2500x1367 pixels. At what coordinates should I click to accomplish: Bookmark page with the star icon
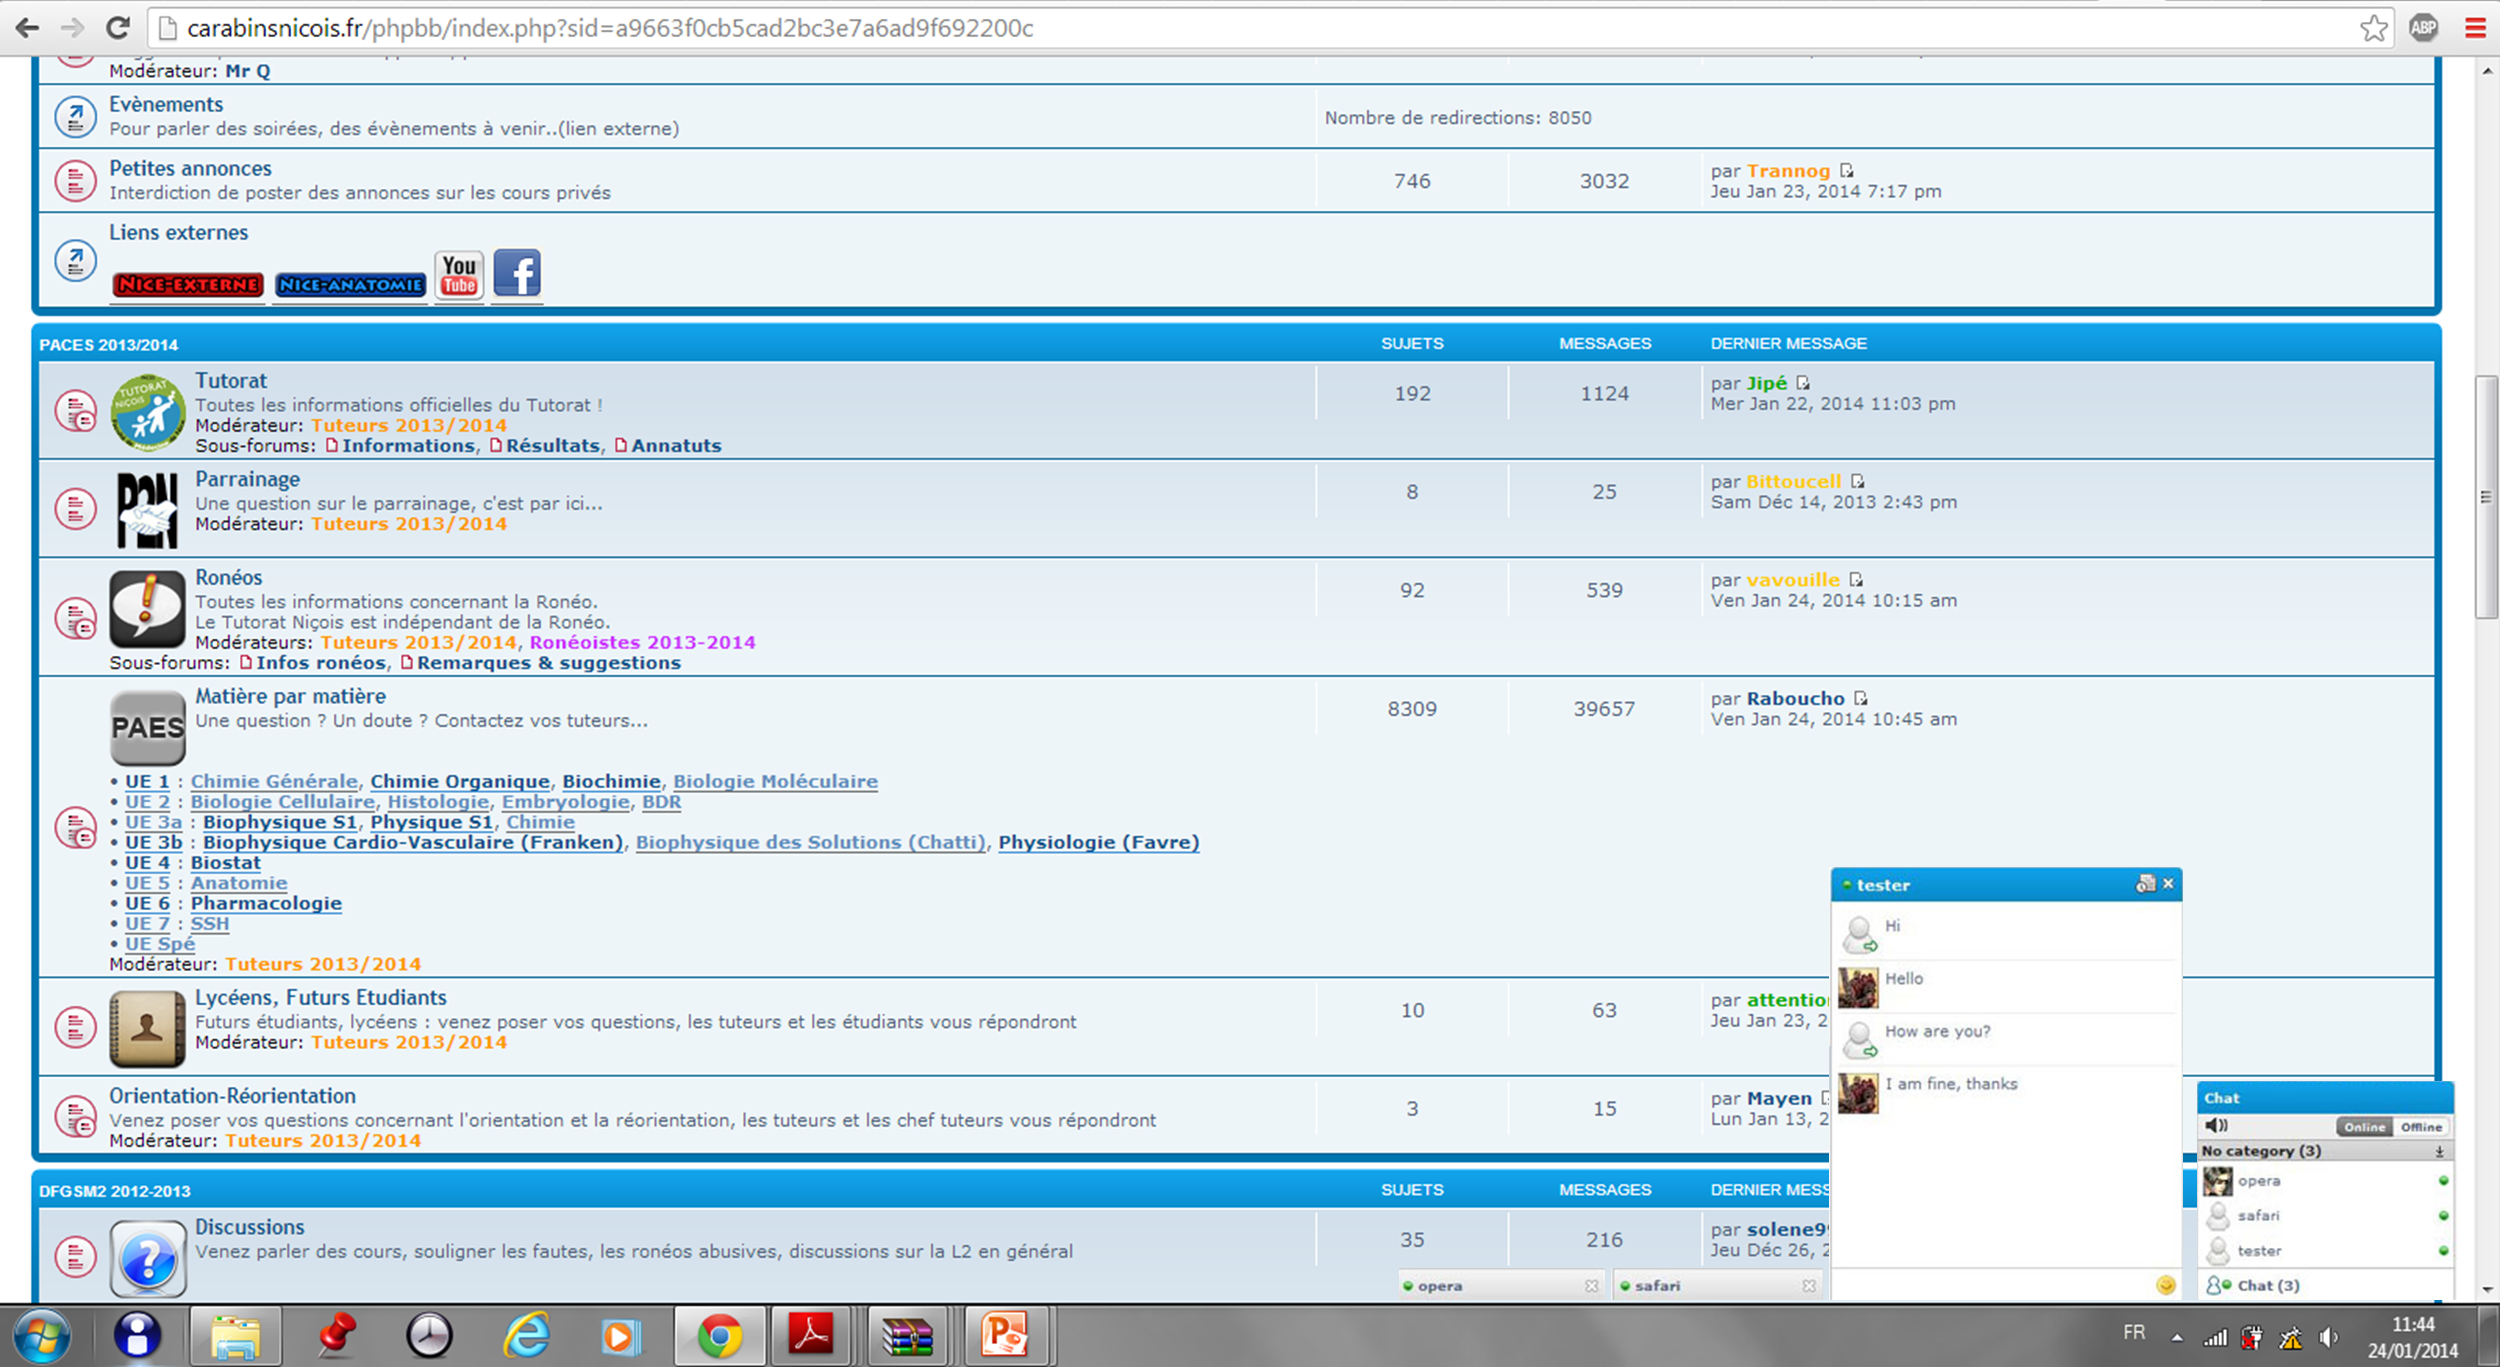point(2374,28)
